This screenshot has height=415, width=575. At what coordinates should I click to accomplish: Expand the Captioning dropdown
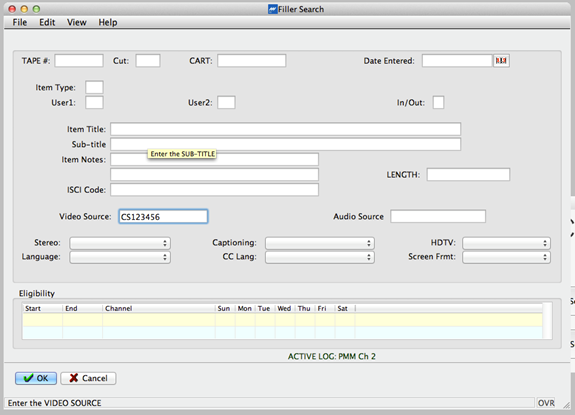[x=319, y=243]
